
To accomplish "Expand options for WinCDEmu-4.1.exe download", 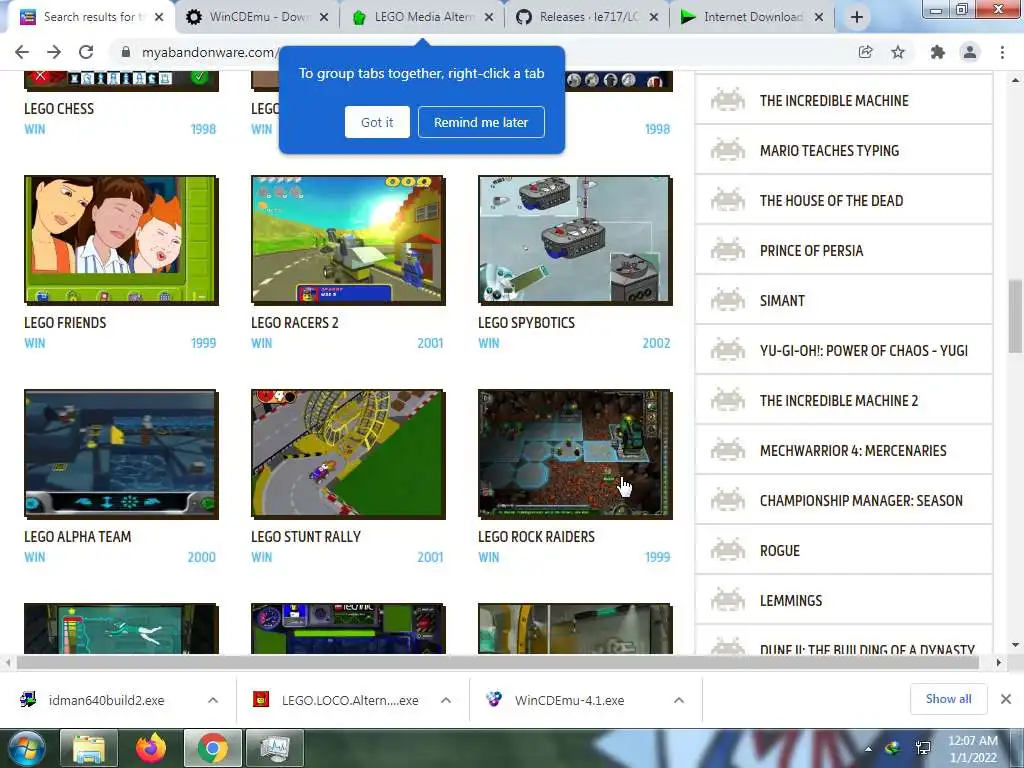I will click(x=679, y=700).
